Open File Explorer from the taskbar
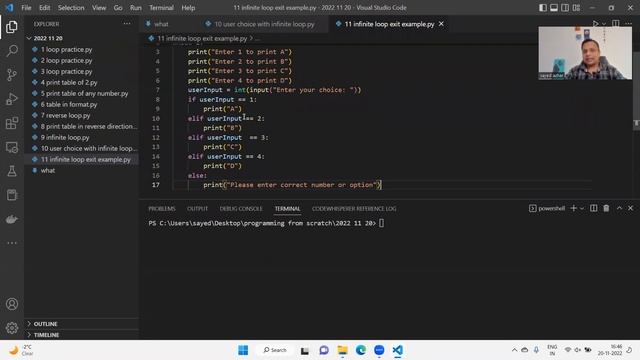Viewport: 640px width, 360px height. [x=342, y=350]
